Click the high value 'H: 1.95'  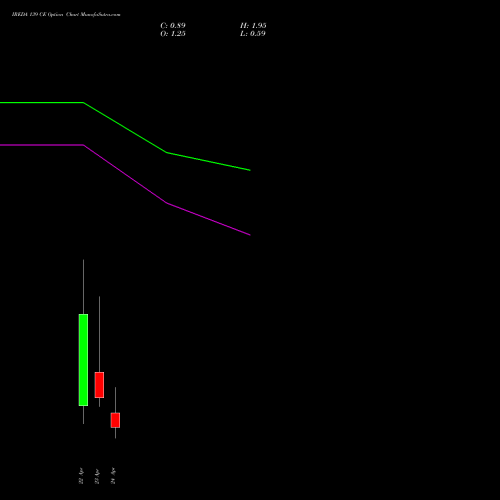253,26
